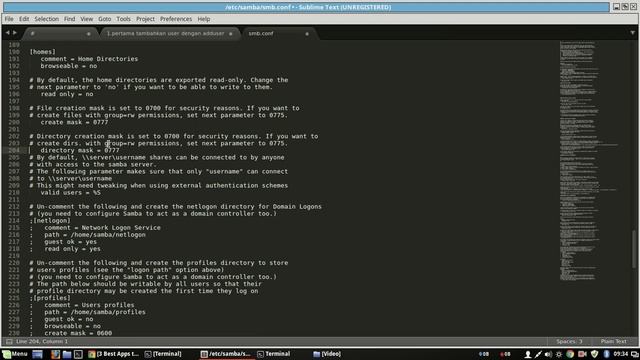Close the smb.conf tab using its dot

click(307, 34)
